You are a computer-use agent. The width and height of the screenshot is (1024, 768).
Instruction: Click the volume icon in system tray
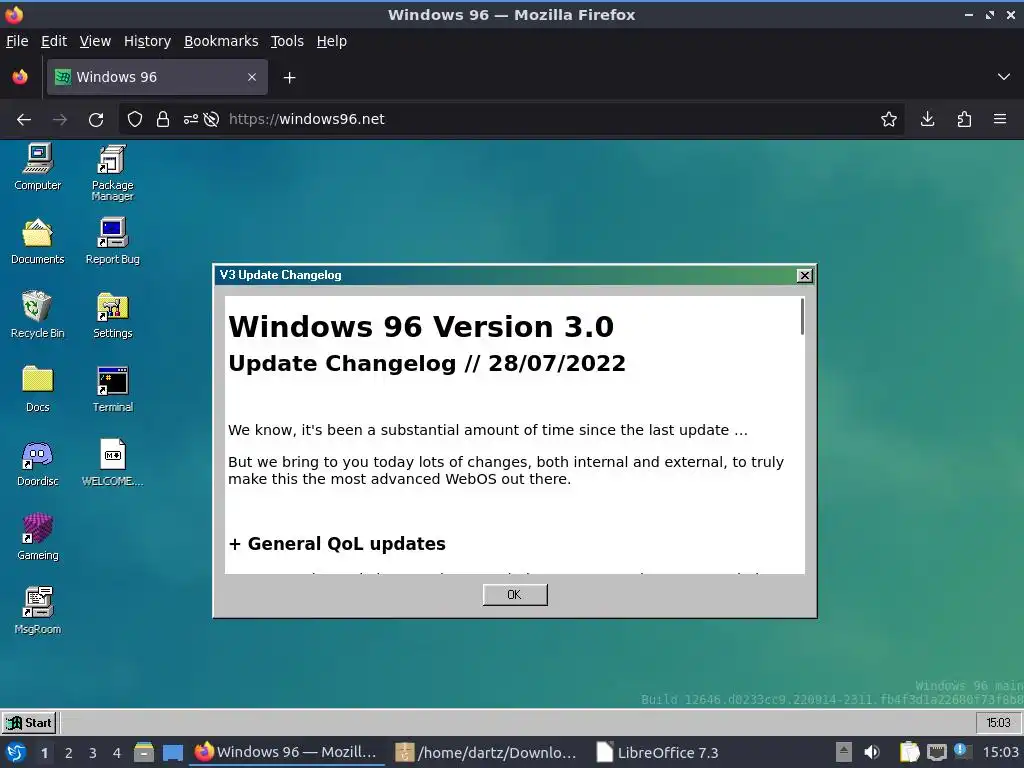coord(871,752)
